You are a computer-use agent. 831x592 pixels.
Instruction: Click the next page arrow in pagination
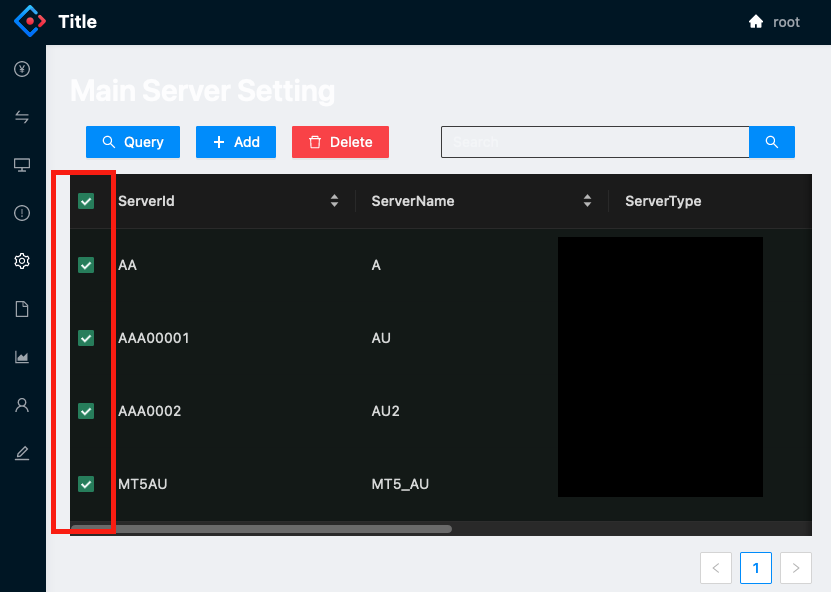tap(795, 567)
